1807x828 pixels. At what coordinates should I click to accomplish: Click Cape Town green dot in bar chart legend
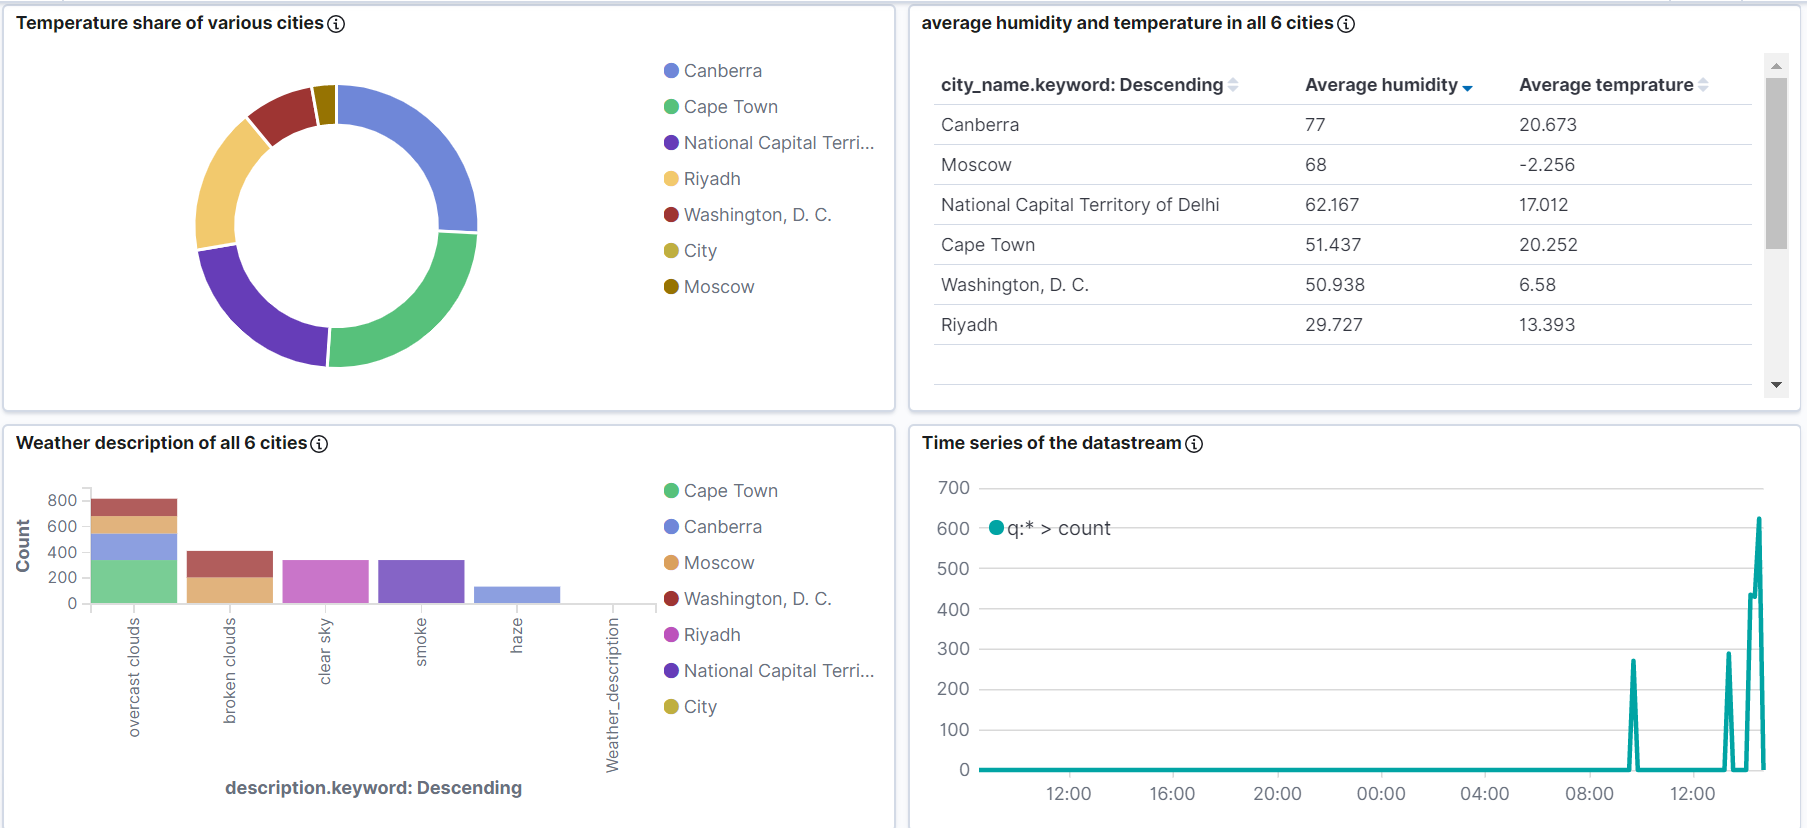tap(671, 491)
